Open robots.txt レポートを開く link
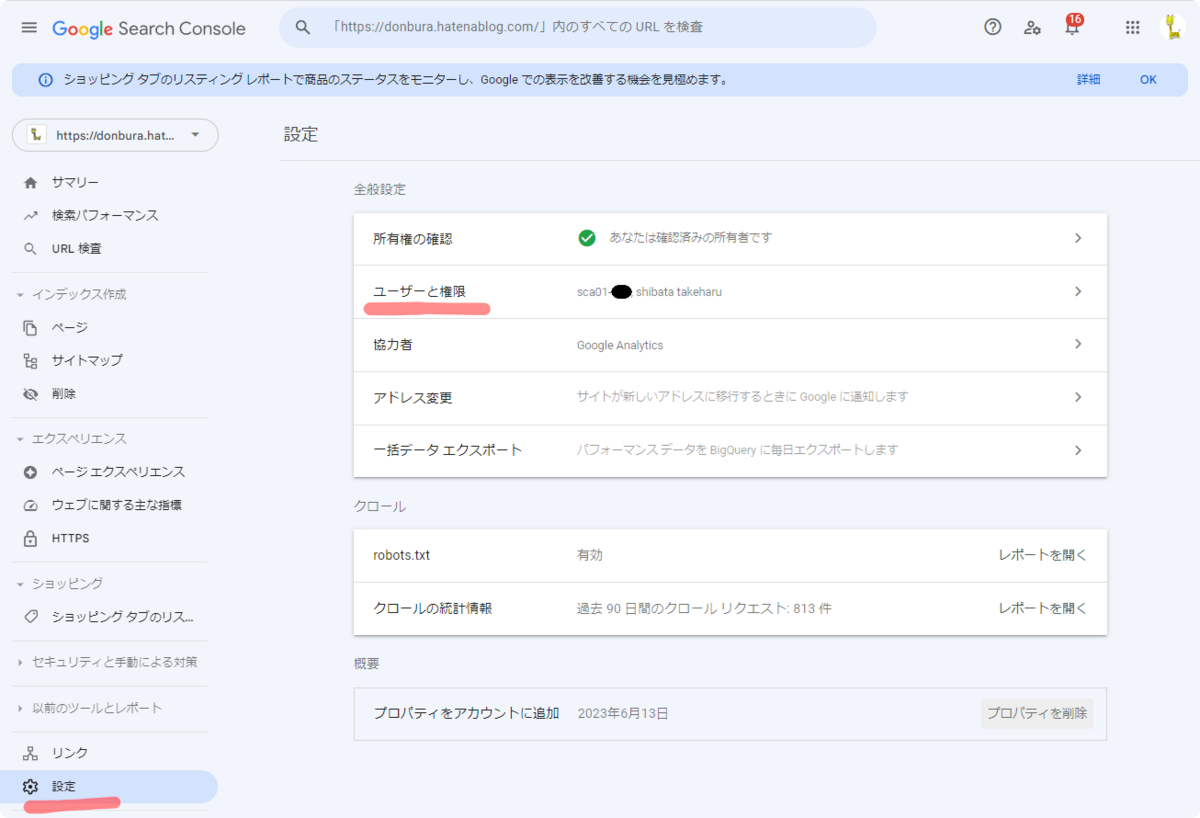This screenshot has height=818, width=1200. click(1042, 555)
